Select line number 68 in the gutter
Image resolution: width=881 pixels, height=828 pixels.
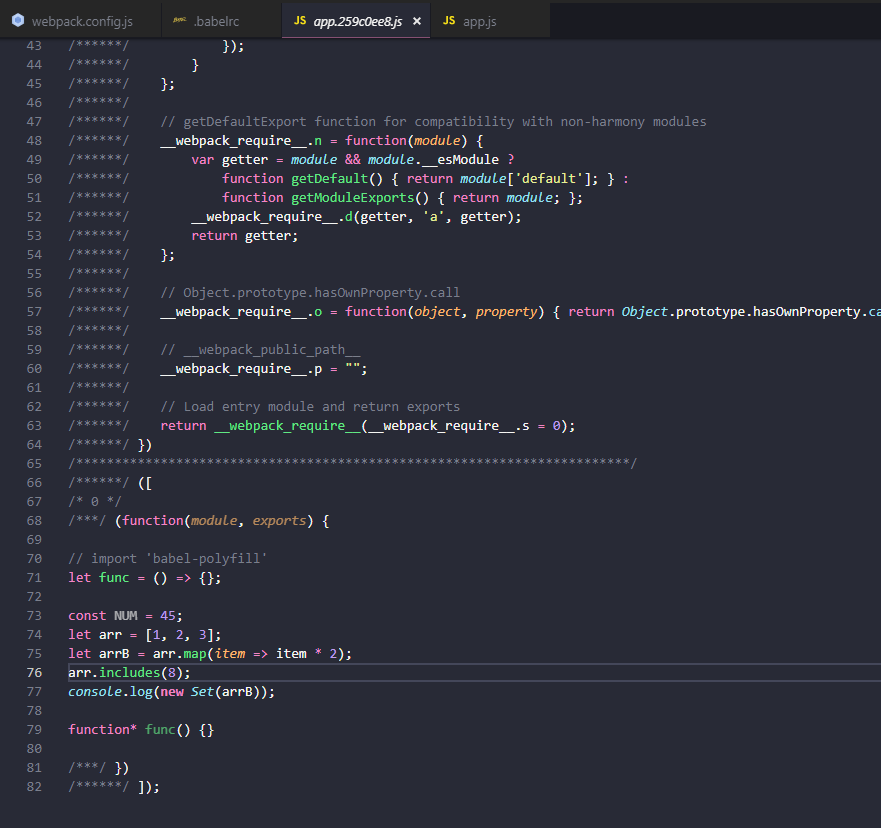pos(34,520)
